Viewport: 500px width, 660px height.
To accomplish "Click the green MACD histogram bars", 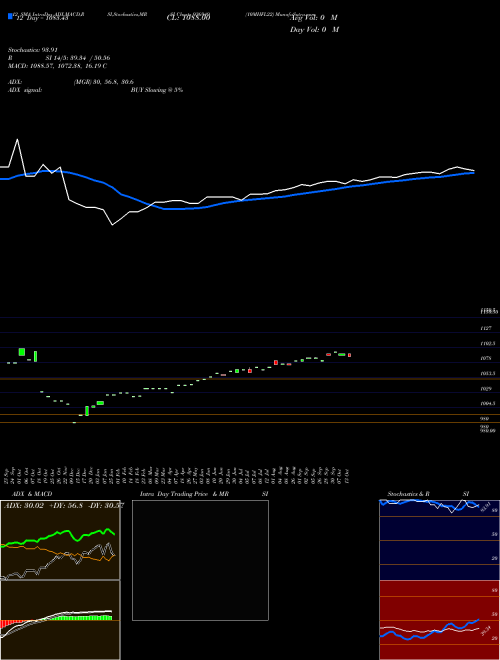I will [82, 618].
